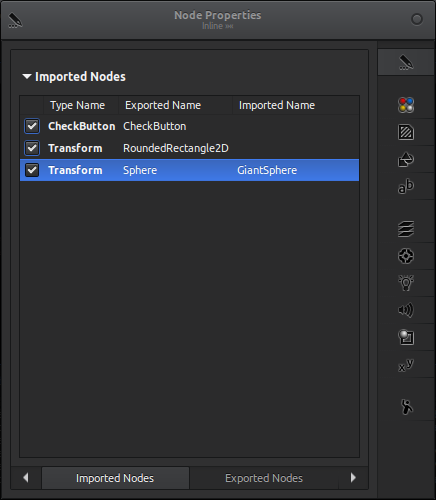Open the Node Properties editor sidebar icon
Viewport: 436px width, 500px height.
(406, 62)
